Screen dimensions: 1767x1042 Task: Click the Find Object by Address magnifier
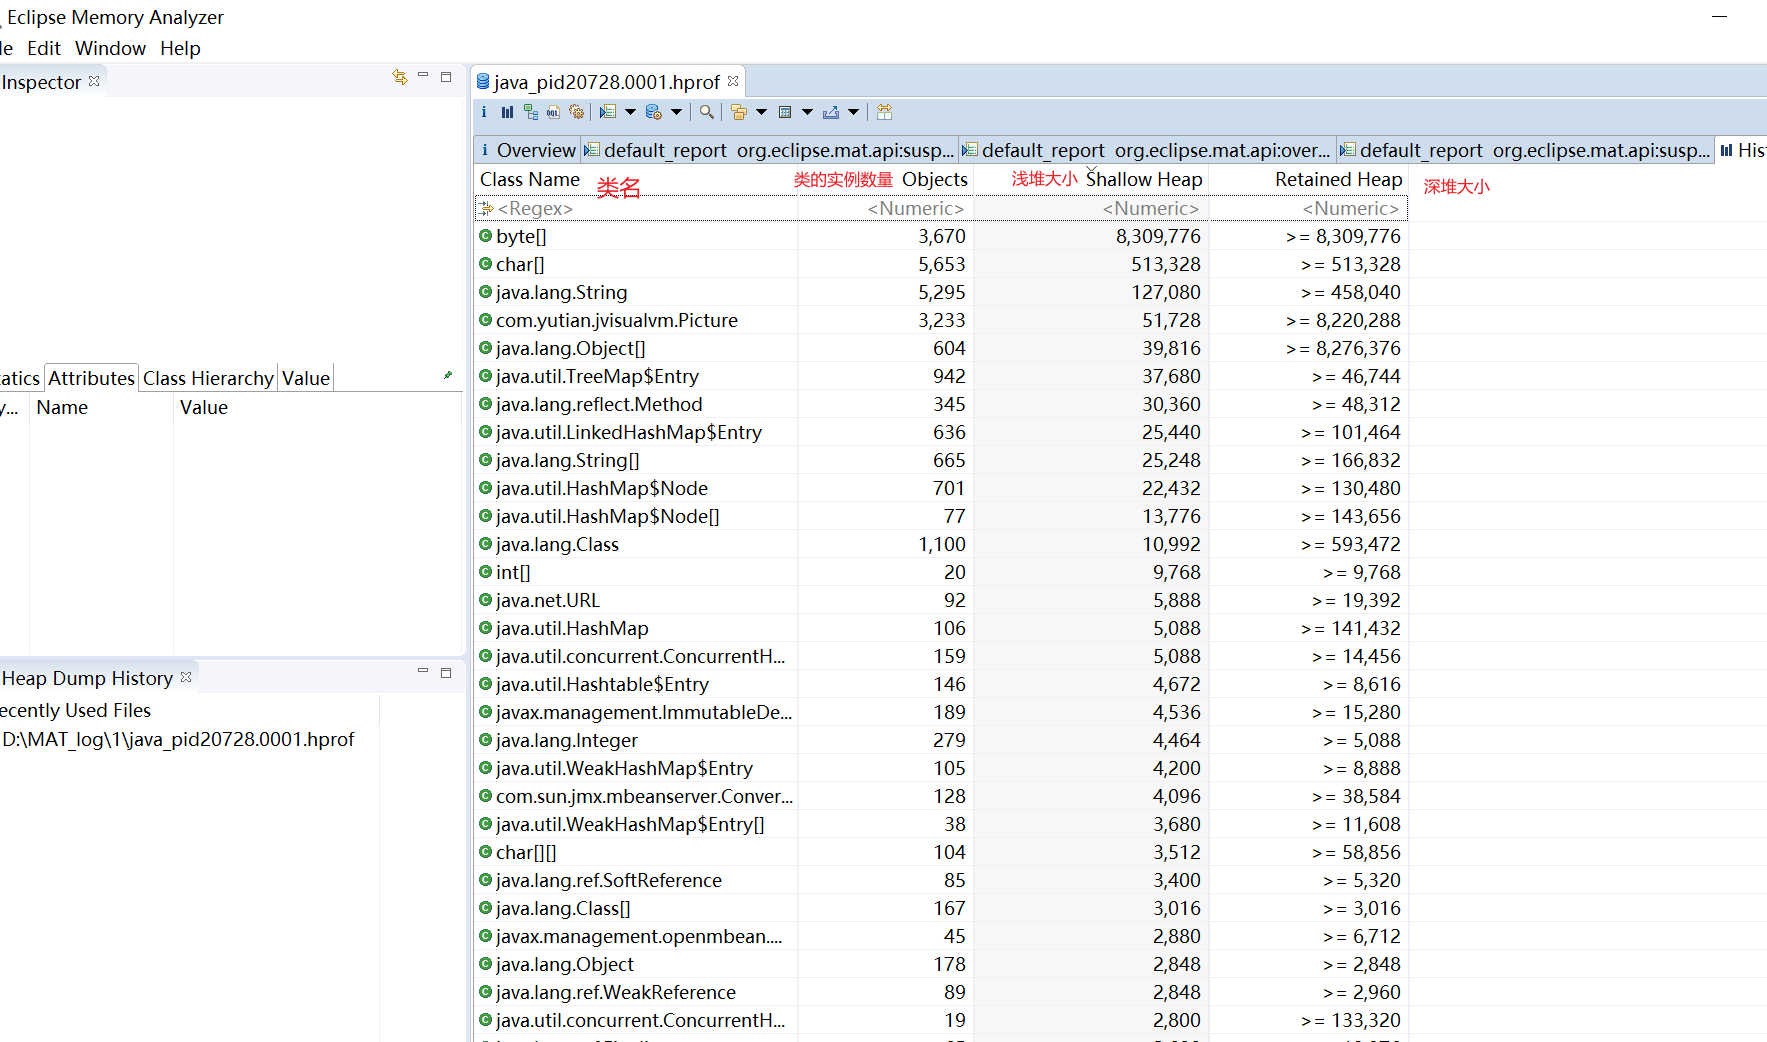coord(707,112)
